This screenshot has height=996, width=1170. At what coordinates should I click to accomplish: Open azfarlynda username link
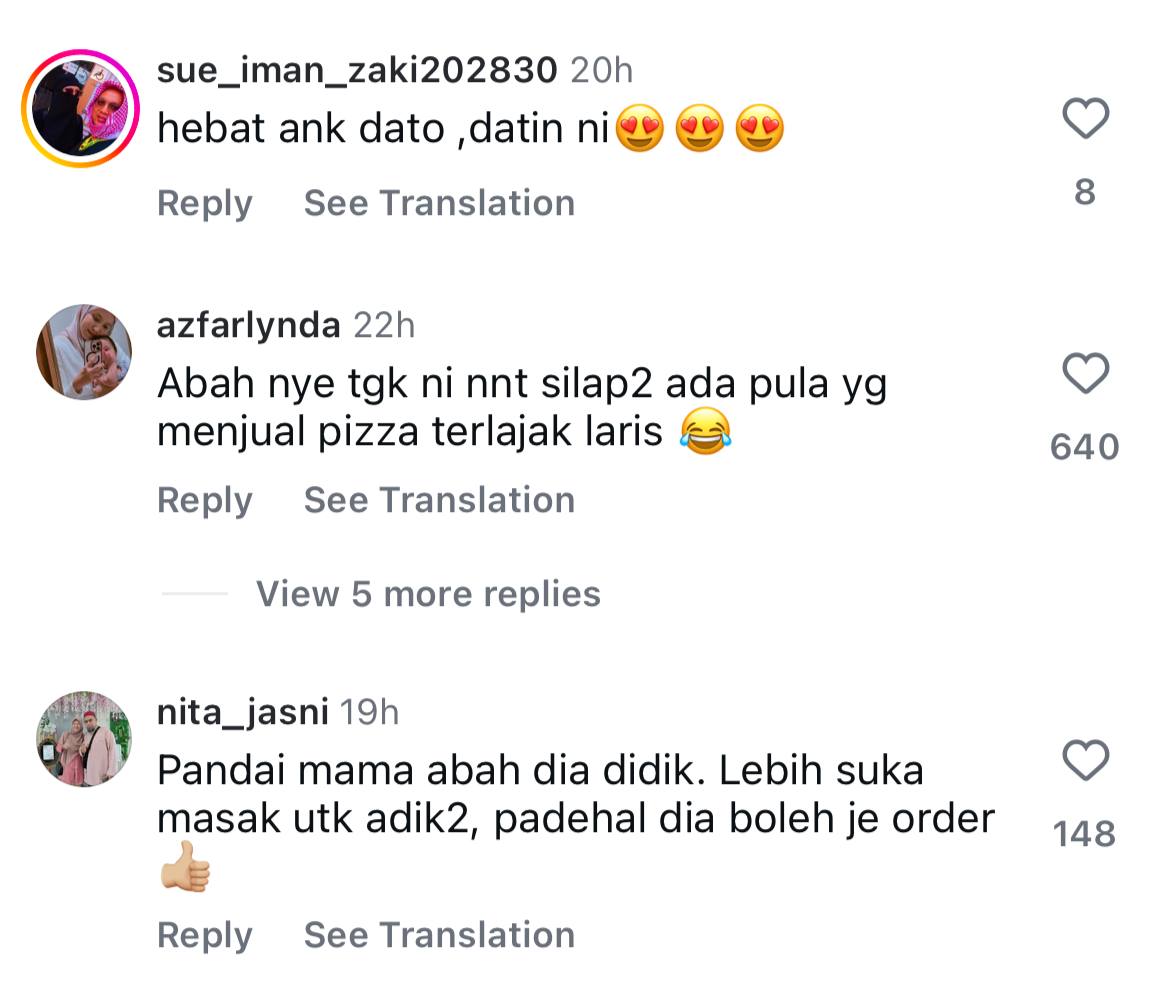248,325
